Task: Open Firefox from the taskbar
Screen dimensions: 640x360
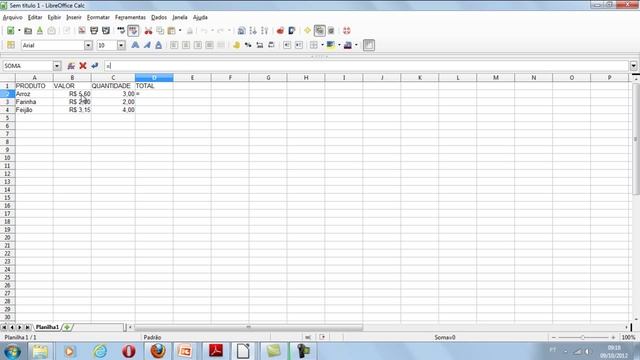Action: (158, 351)
